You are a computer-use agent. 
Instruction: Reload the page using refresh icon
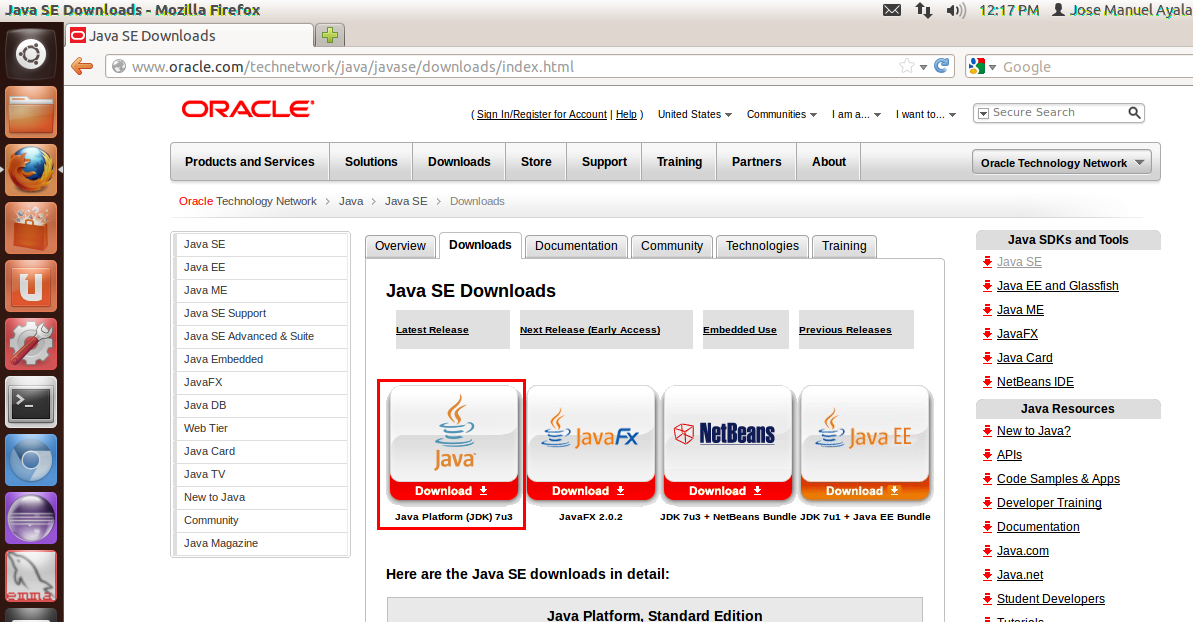pyautogui.click(x=941, y=66)
